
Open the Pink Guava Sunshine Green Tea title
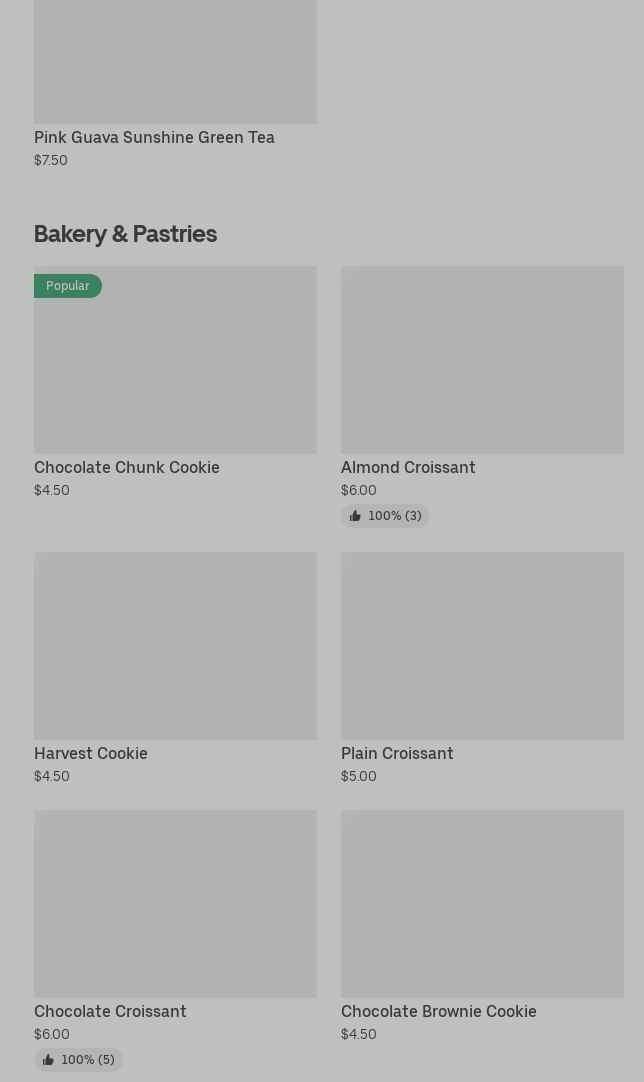pyautogui.click(x=154, y=137)
